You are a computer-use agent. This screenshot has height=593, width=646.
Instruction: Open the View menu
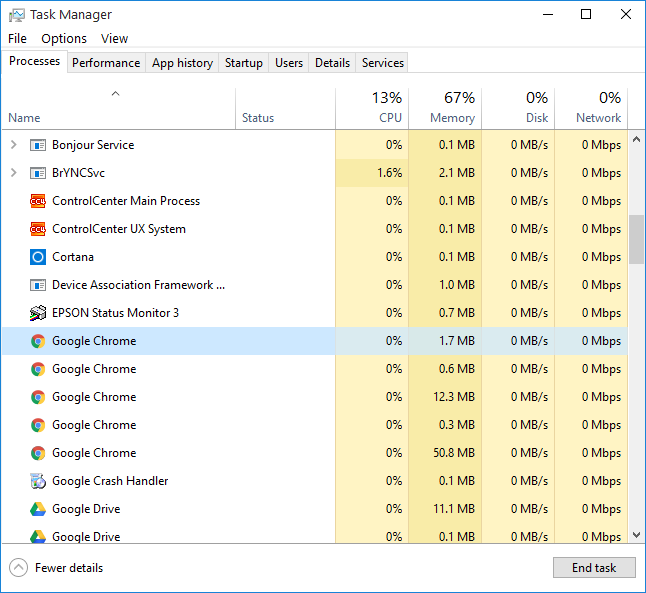coord(115,39)
